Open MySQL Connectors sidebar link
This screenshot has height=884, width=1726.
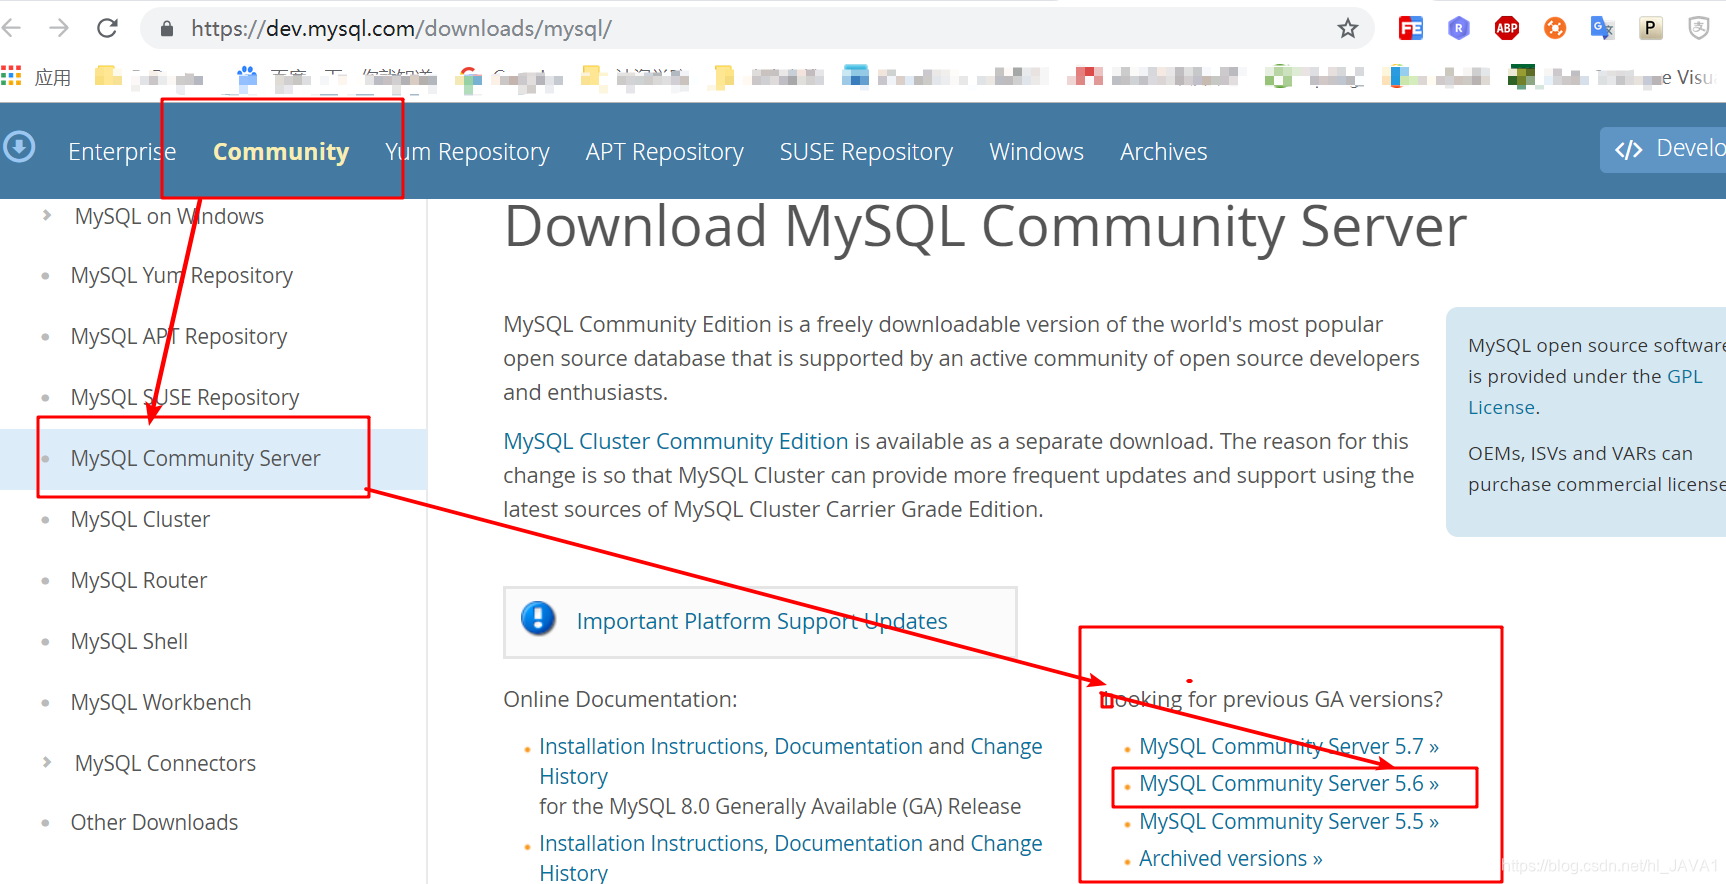pos(165,764)
